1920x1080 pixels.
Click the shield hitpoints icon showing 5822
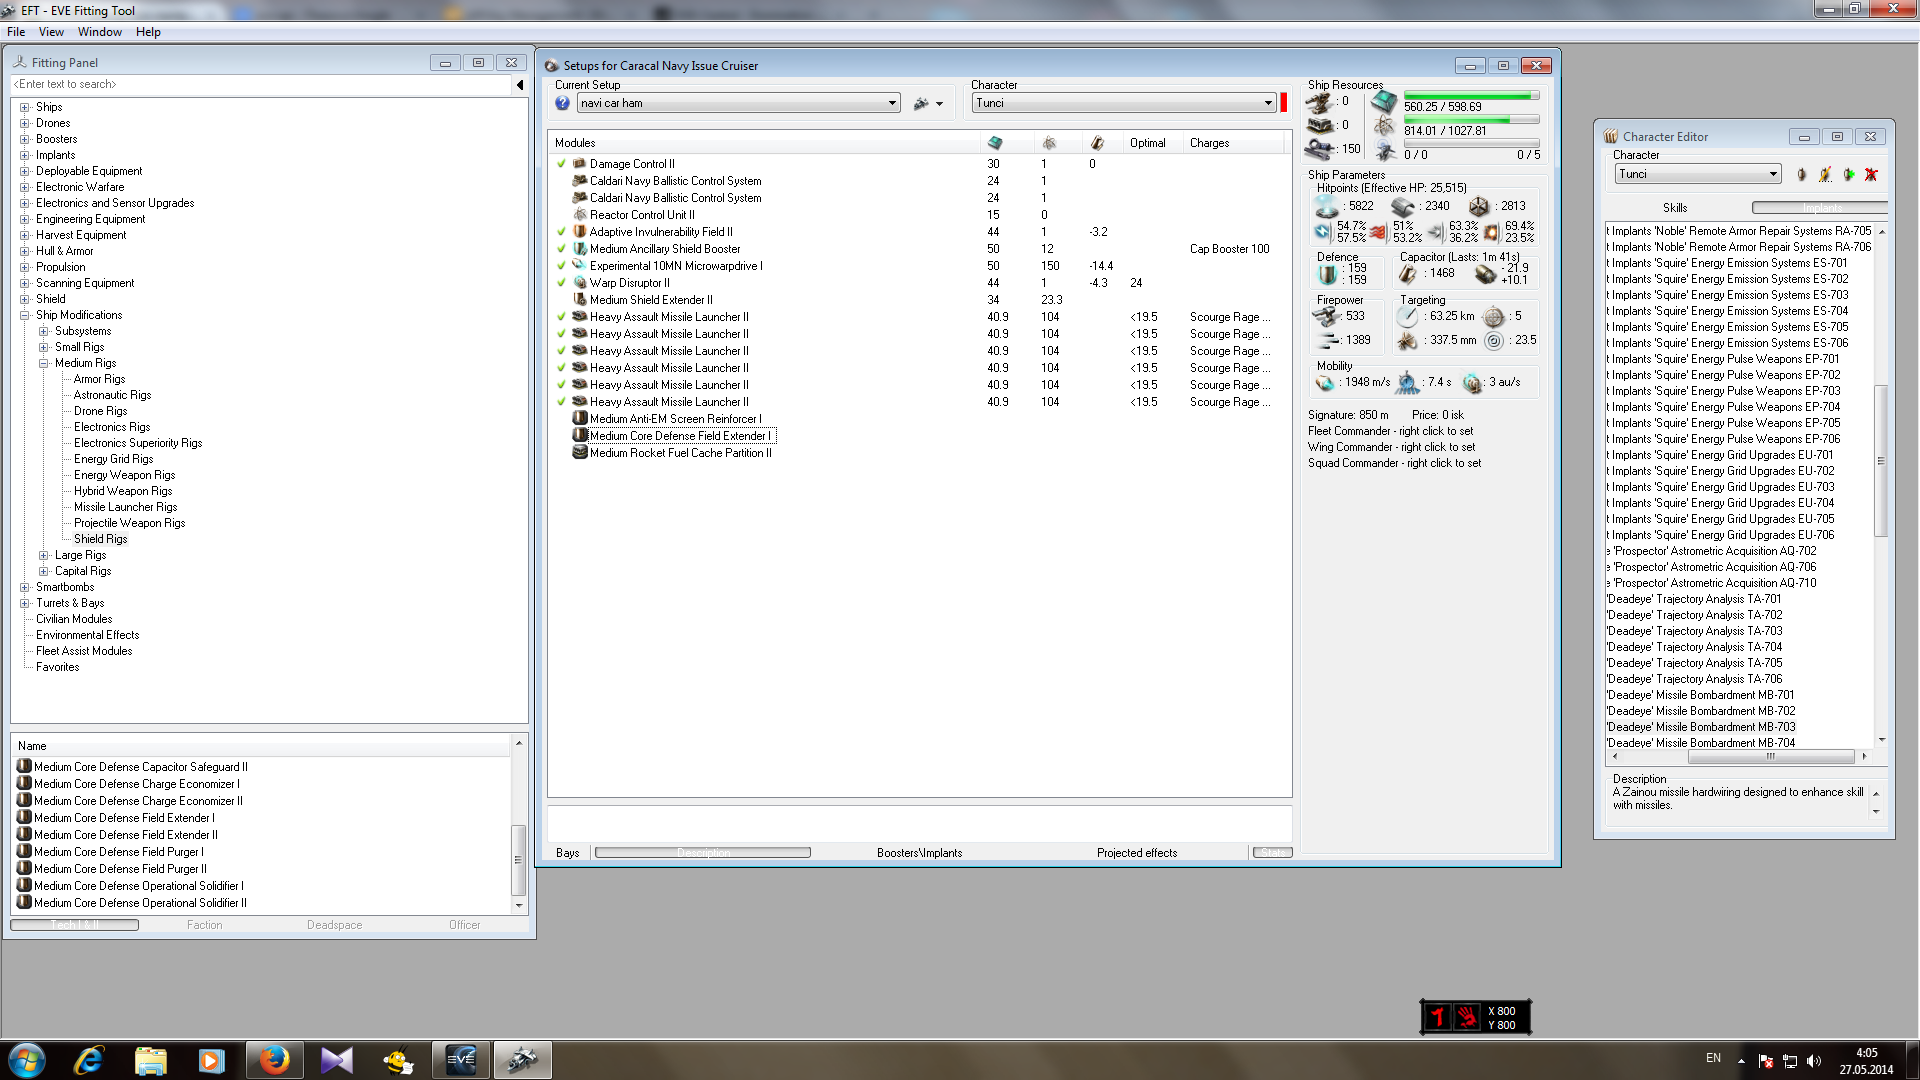pyautogui.click(x=1326, y=207)
